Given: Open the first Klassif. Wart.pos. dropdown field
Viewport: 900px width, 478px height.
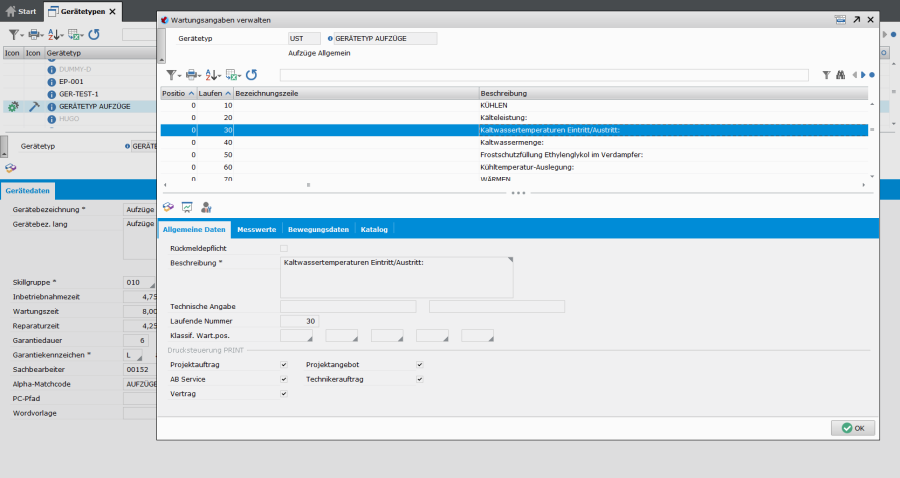Looking at the screenshot, I should pyautogui.click(x=296, y=335).
